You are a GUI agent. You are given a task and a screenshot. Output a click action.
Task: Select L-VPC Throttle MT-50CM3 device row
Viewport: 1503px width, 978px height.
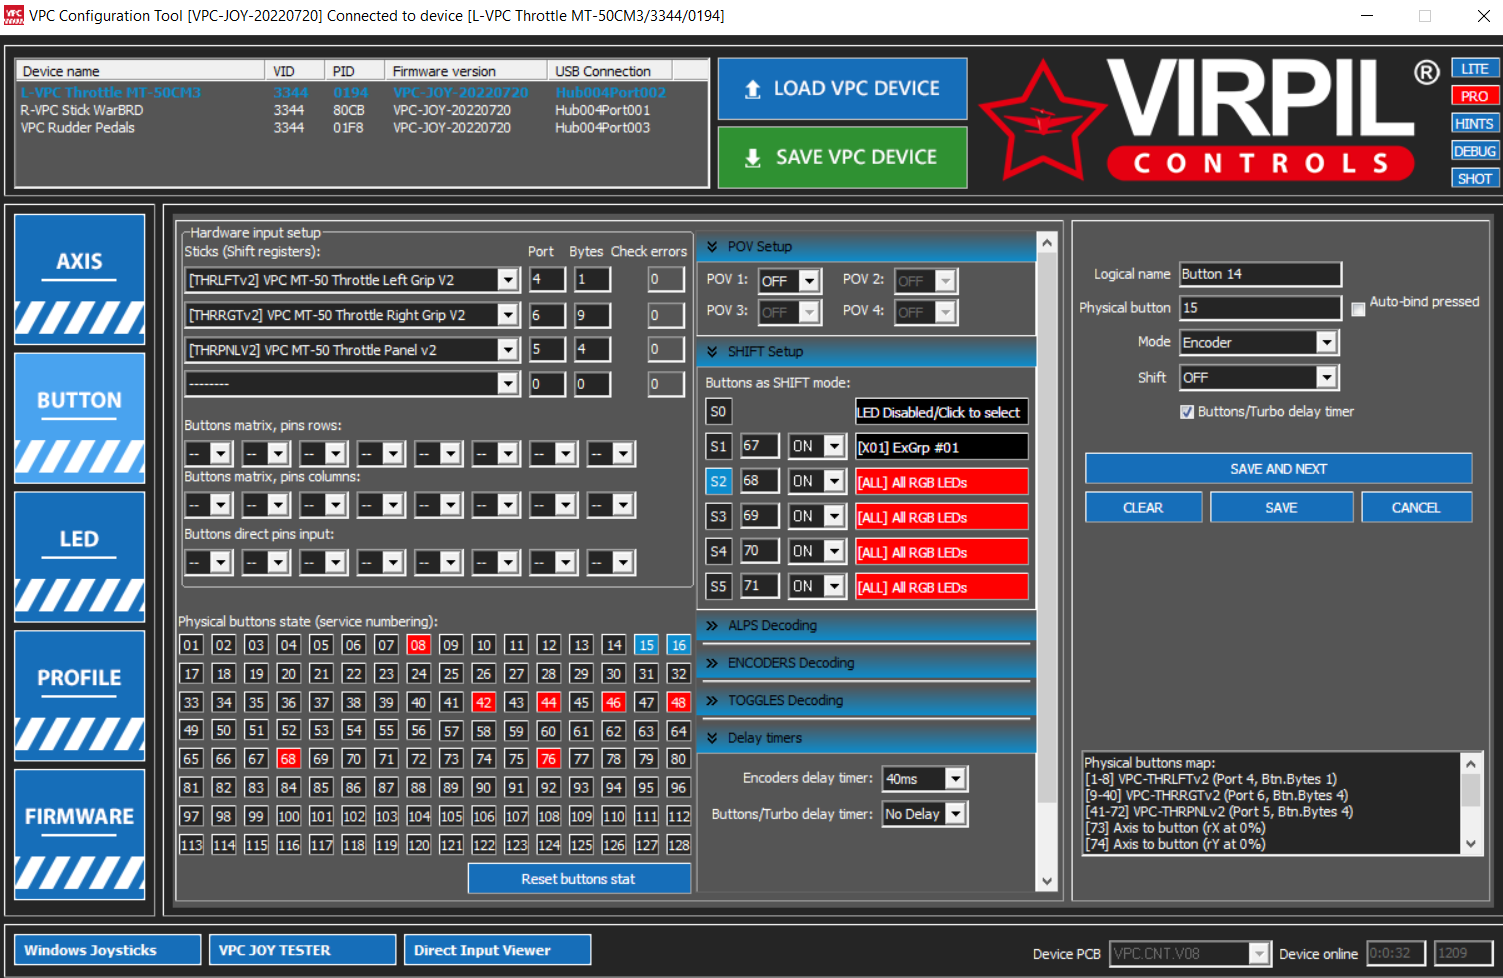click(362, 93)
